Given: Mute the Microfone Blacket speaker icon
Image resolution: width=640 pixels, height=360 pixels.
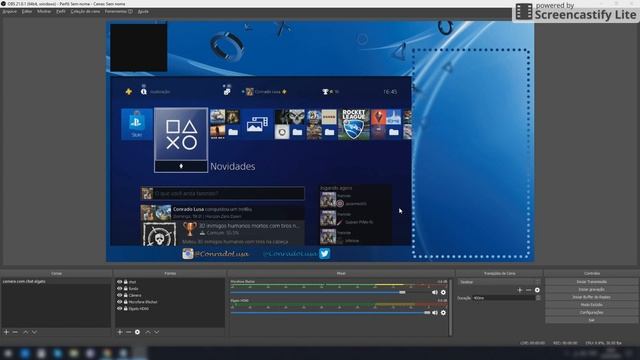Looking at the screenshot, I should click(x=435, y=292).
